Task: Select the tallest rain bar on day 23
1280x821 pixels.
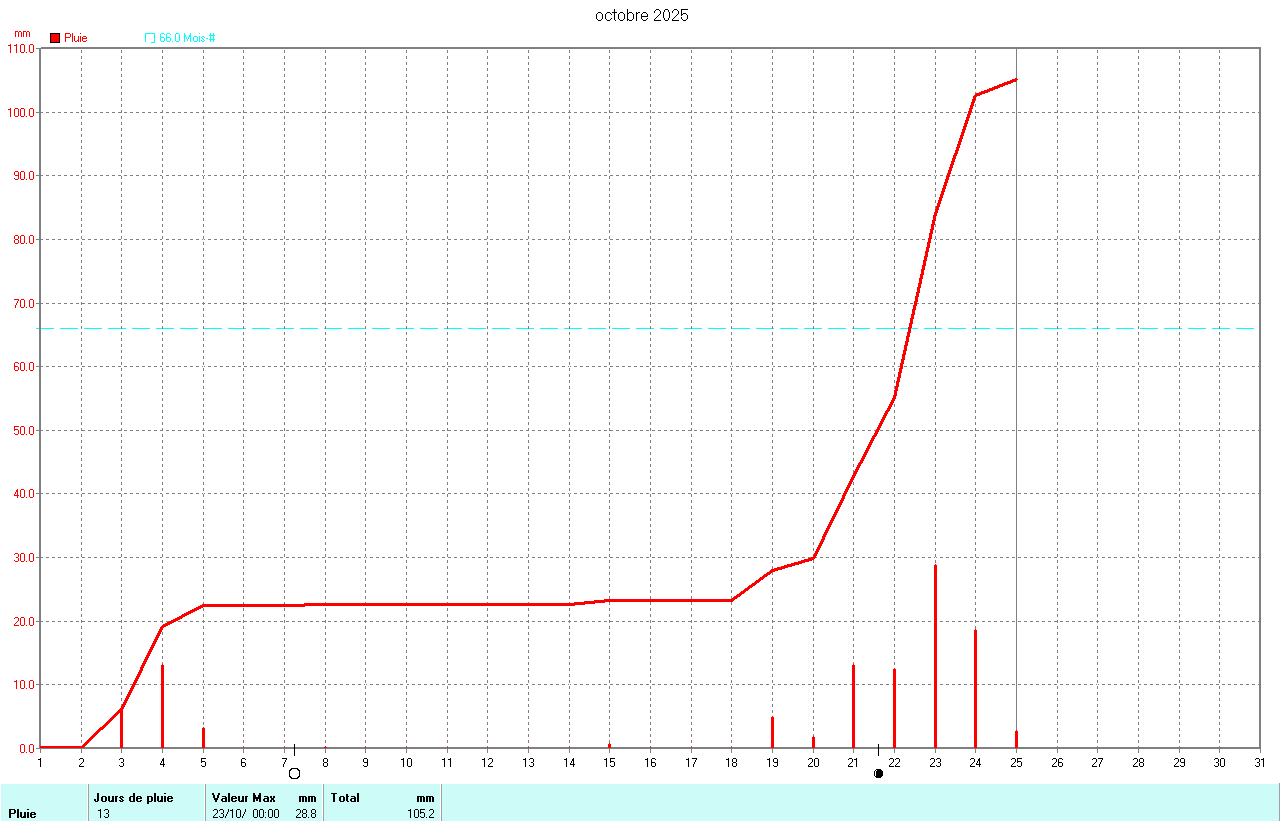Action: click(x=935, y=660)
